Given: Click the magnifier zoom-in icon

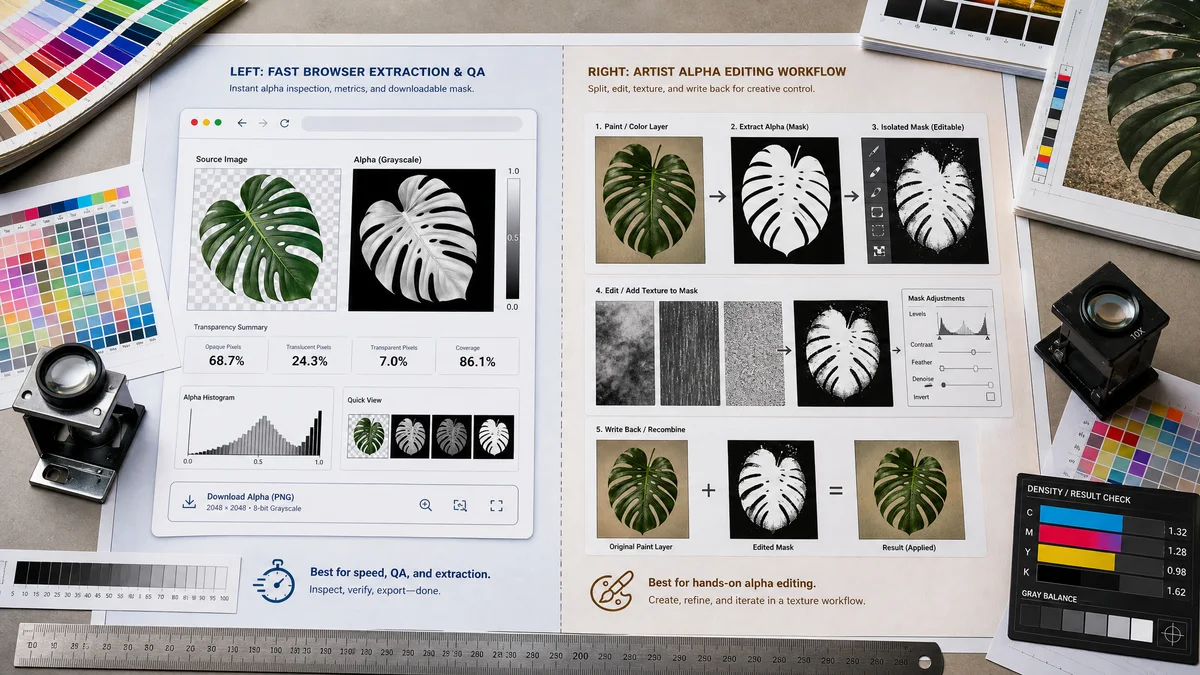Looking at the screenshot, I should click(425, 505).
